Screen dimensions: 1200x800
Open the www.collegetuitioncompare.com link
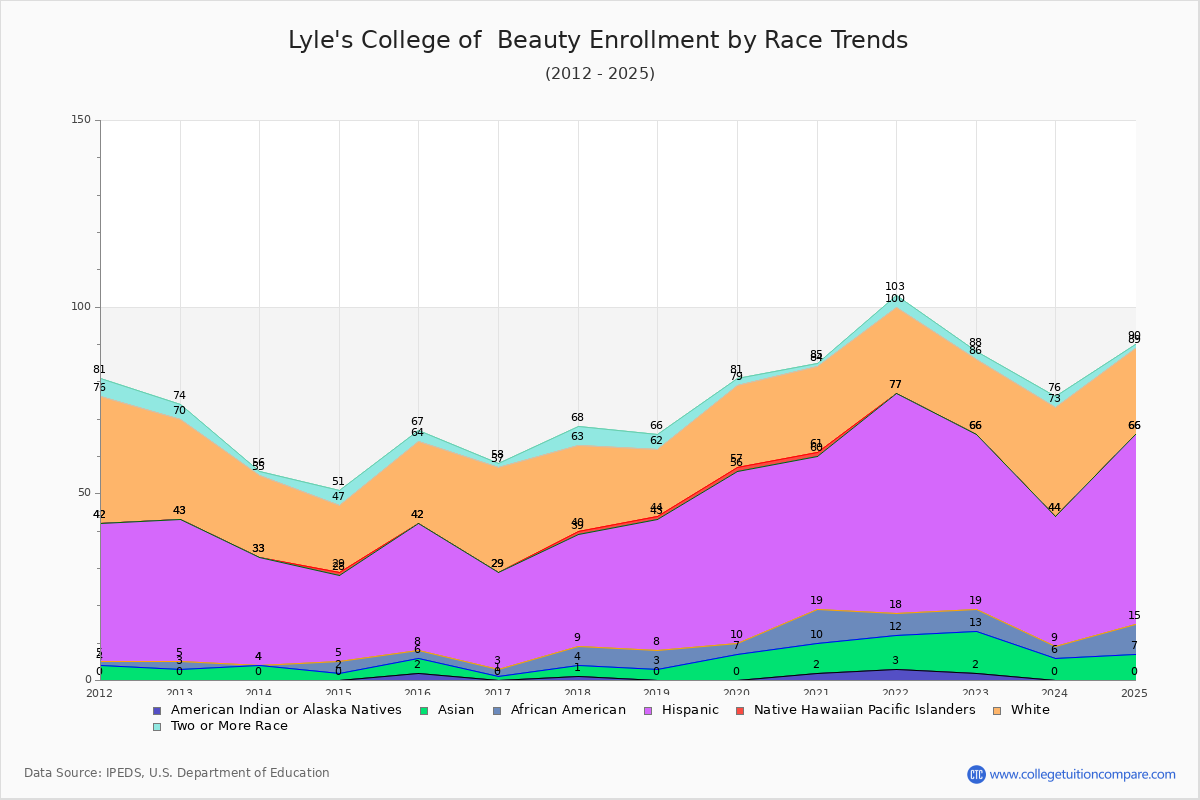point(1083,774)
